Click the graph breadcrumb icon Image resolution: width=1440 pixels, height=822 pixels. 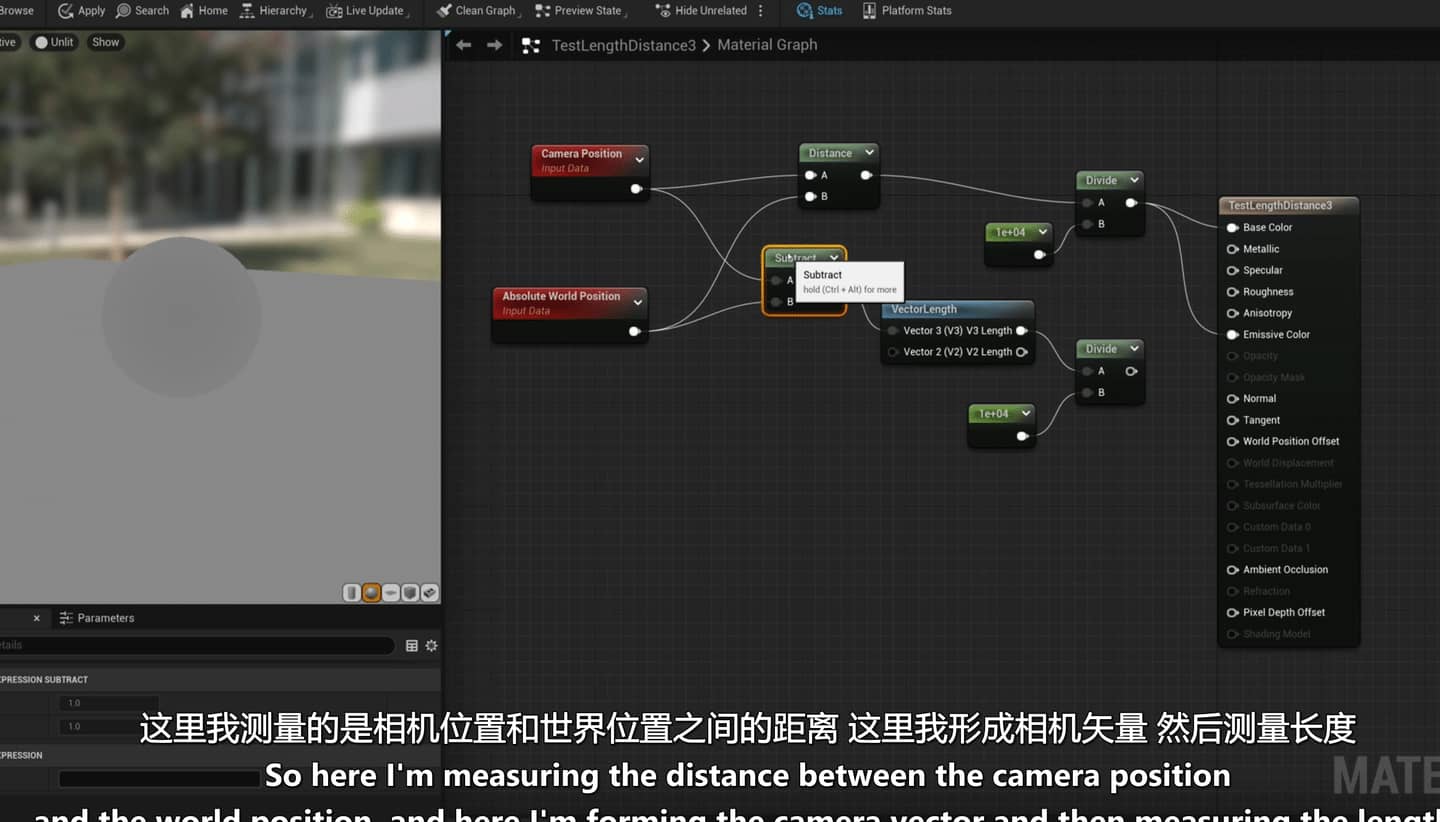(531, 45)
